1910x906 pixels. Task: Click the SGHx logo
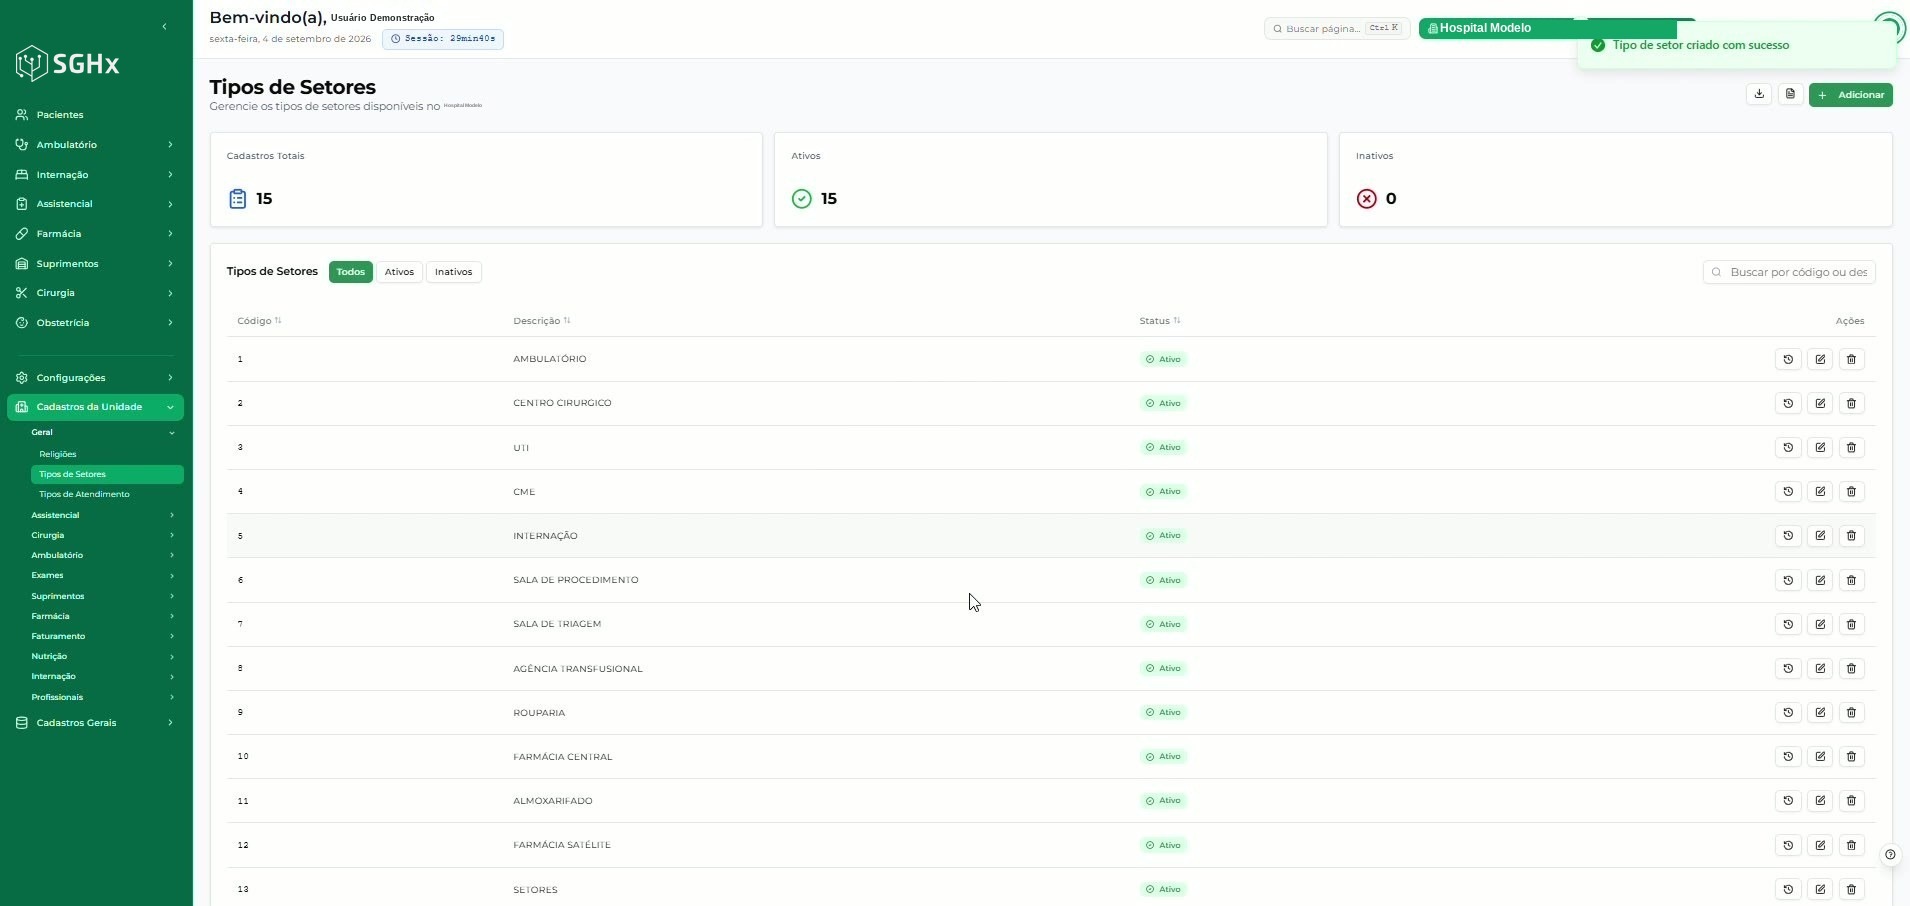(68, 63)
